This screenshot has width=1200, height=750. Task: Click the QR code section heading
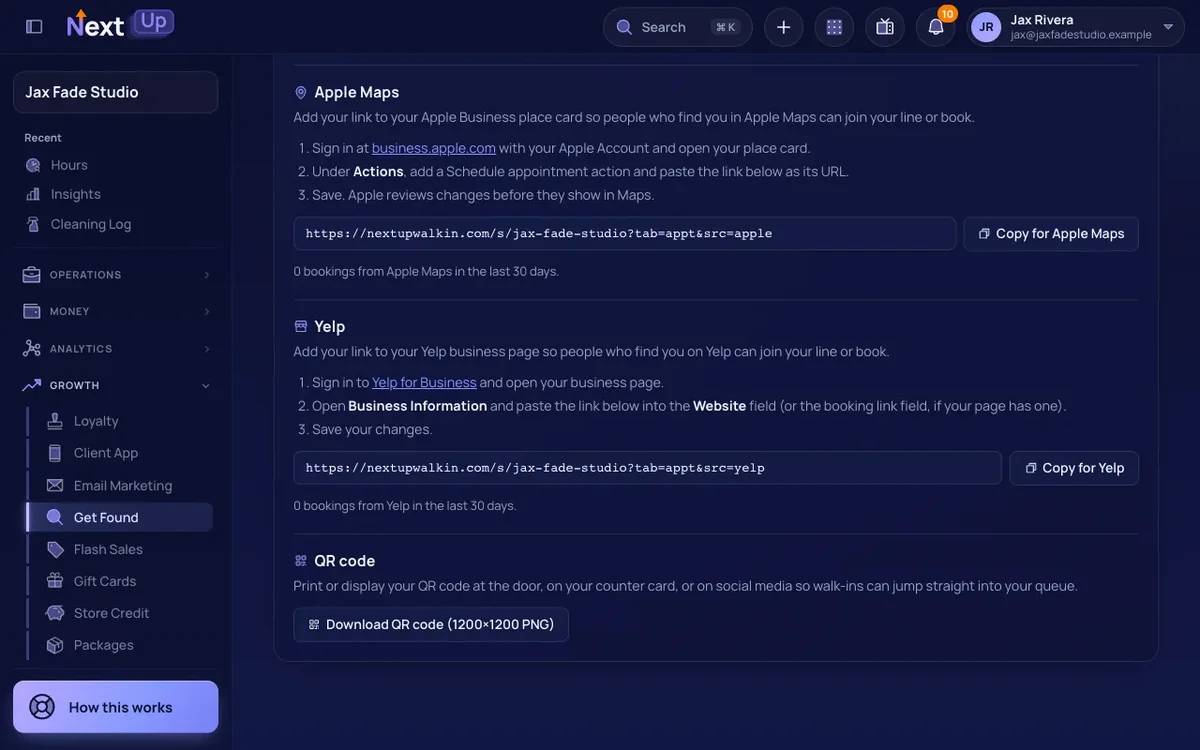(x=345, y=561)
